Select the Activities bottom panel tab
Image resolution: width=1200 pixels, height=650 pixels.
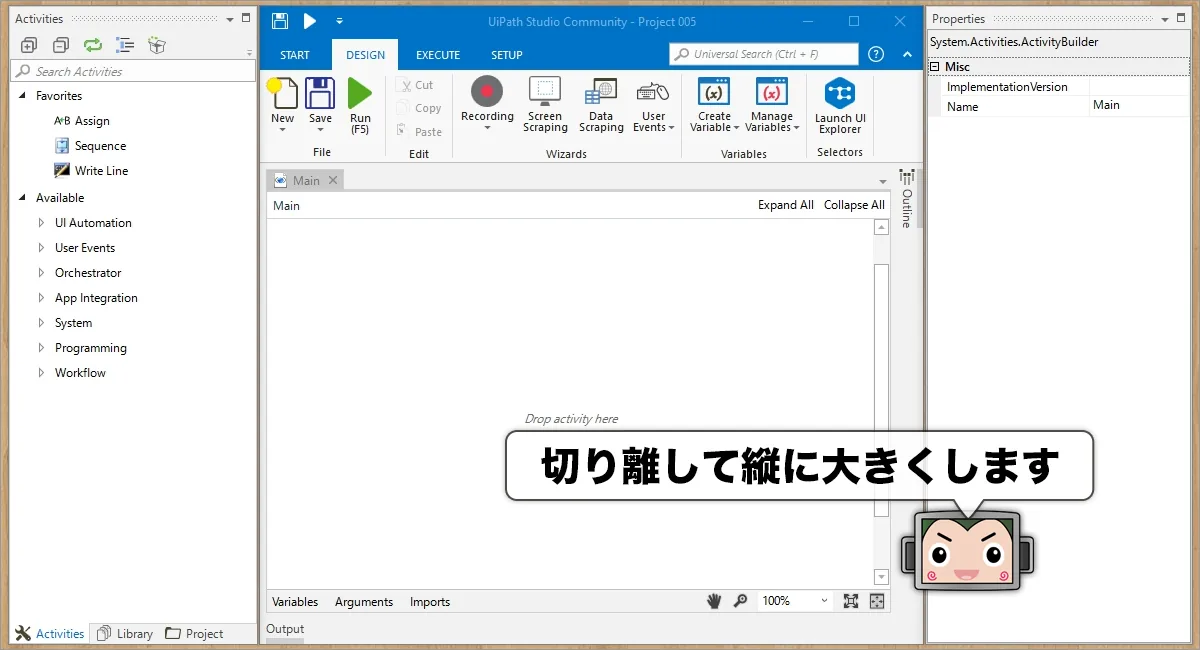(50, 634)
